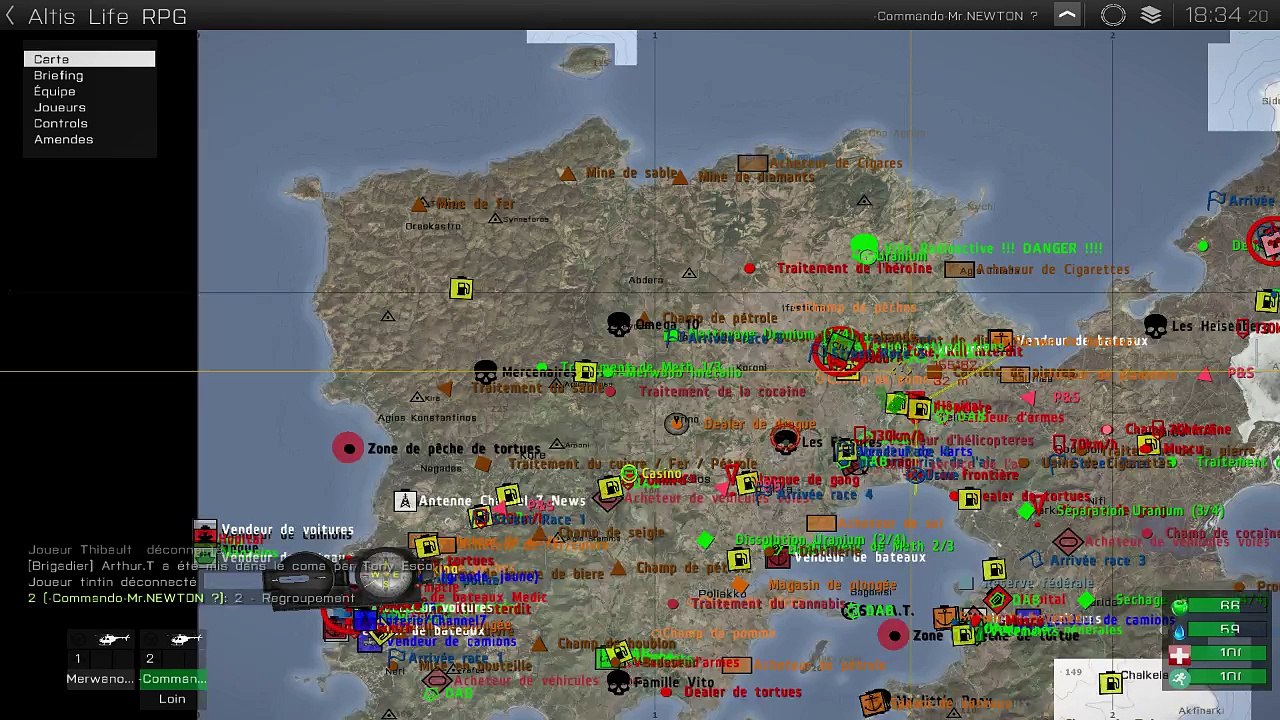
Task: Click the gas station marker beside Chalkeia
Action: click(1110, 684)
